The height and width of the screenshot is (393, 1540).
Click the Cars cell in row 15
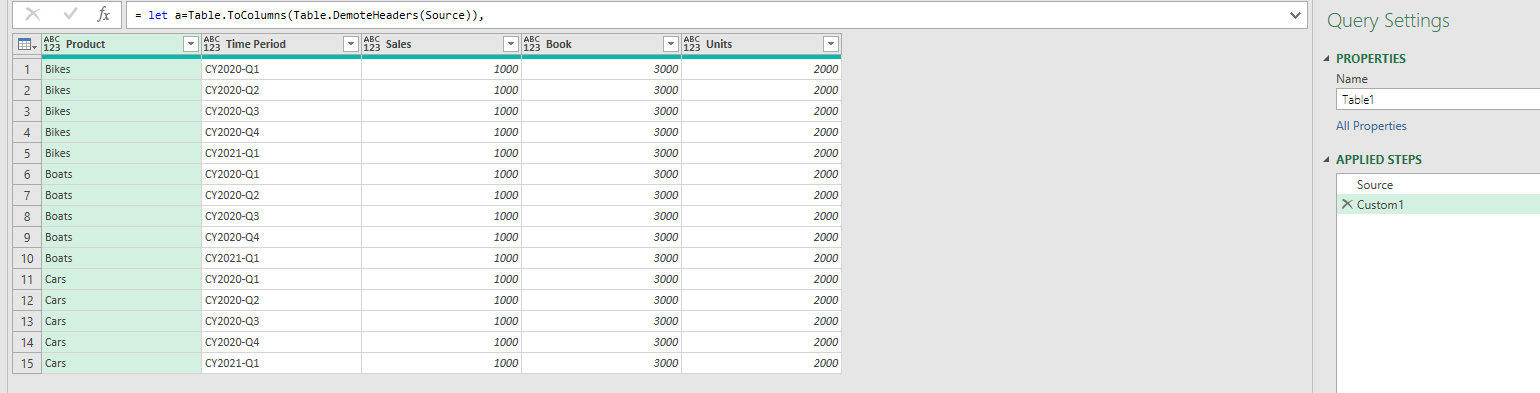121,363
